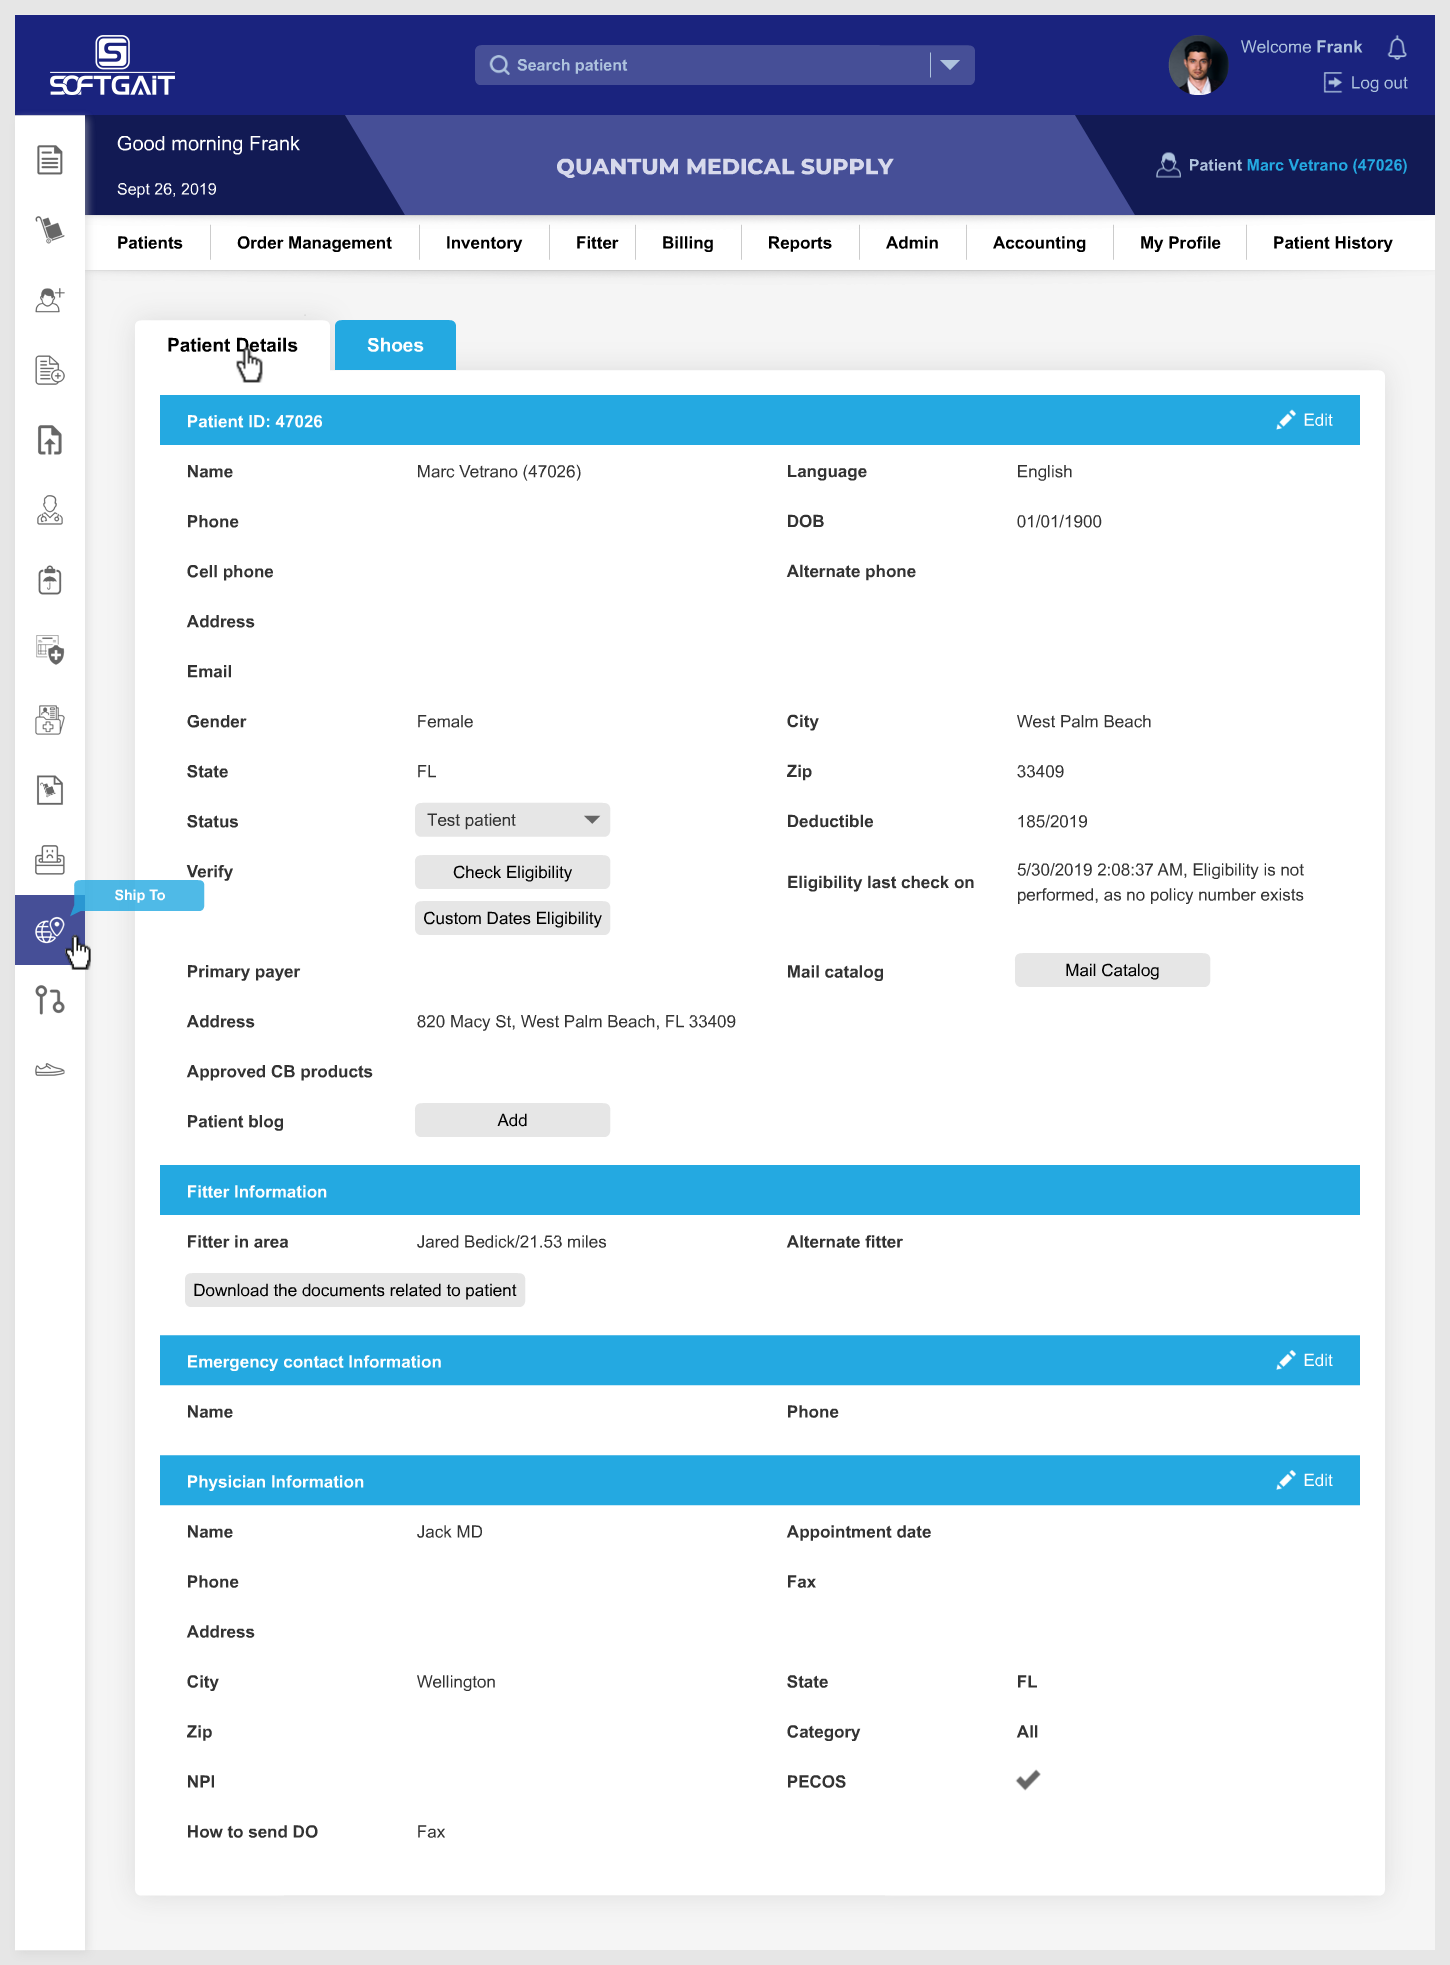Image resolution: width=1450 pixels, height=1965 pixels.
Task: Switch to the Shoes tab
Action: click(395, 345)
